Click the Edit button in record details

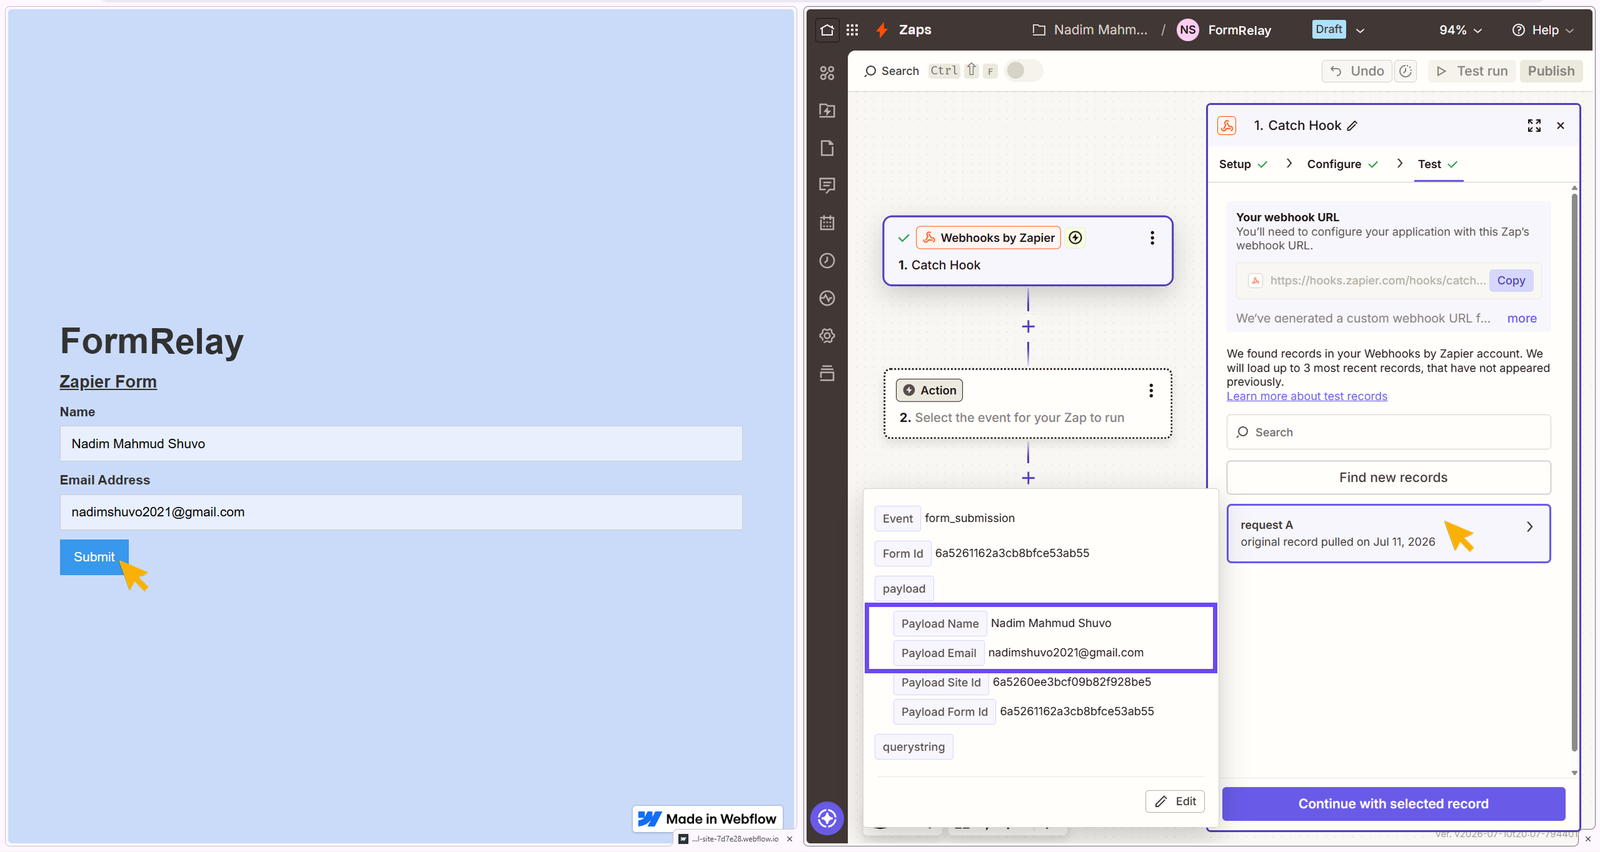1175,802
